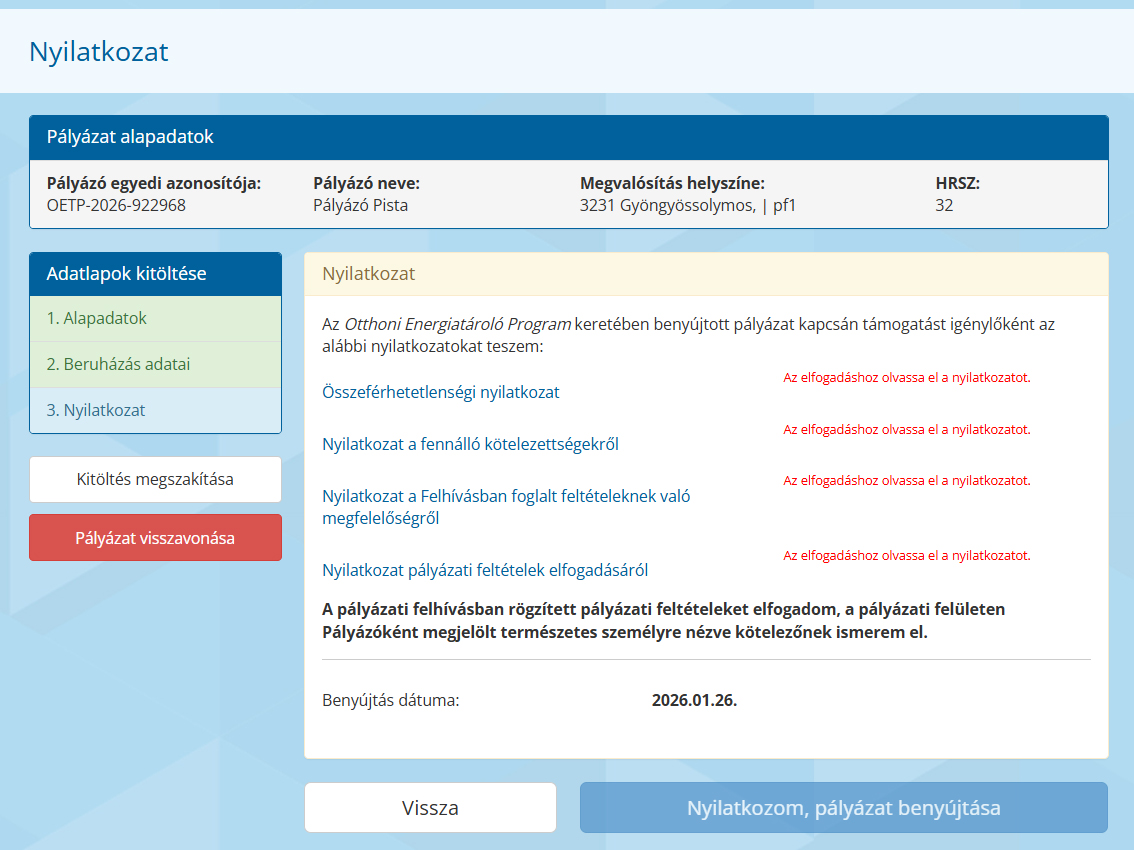Click the applicant name Pályázó Pista
Image resolution: width=1134 pixels, height=850 pixels.
pyautogui.click(x=361, y=206)
